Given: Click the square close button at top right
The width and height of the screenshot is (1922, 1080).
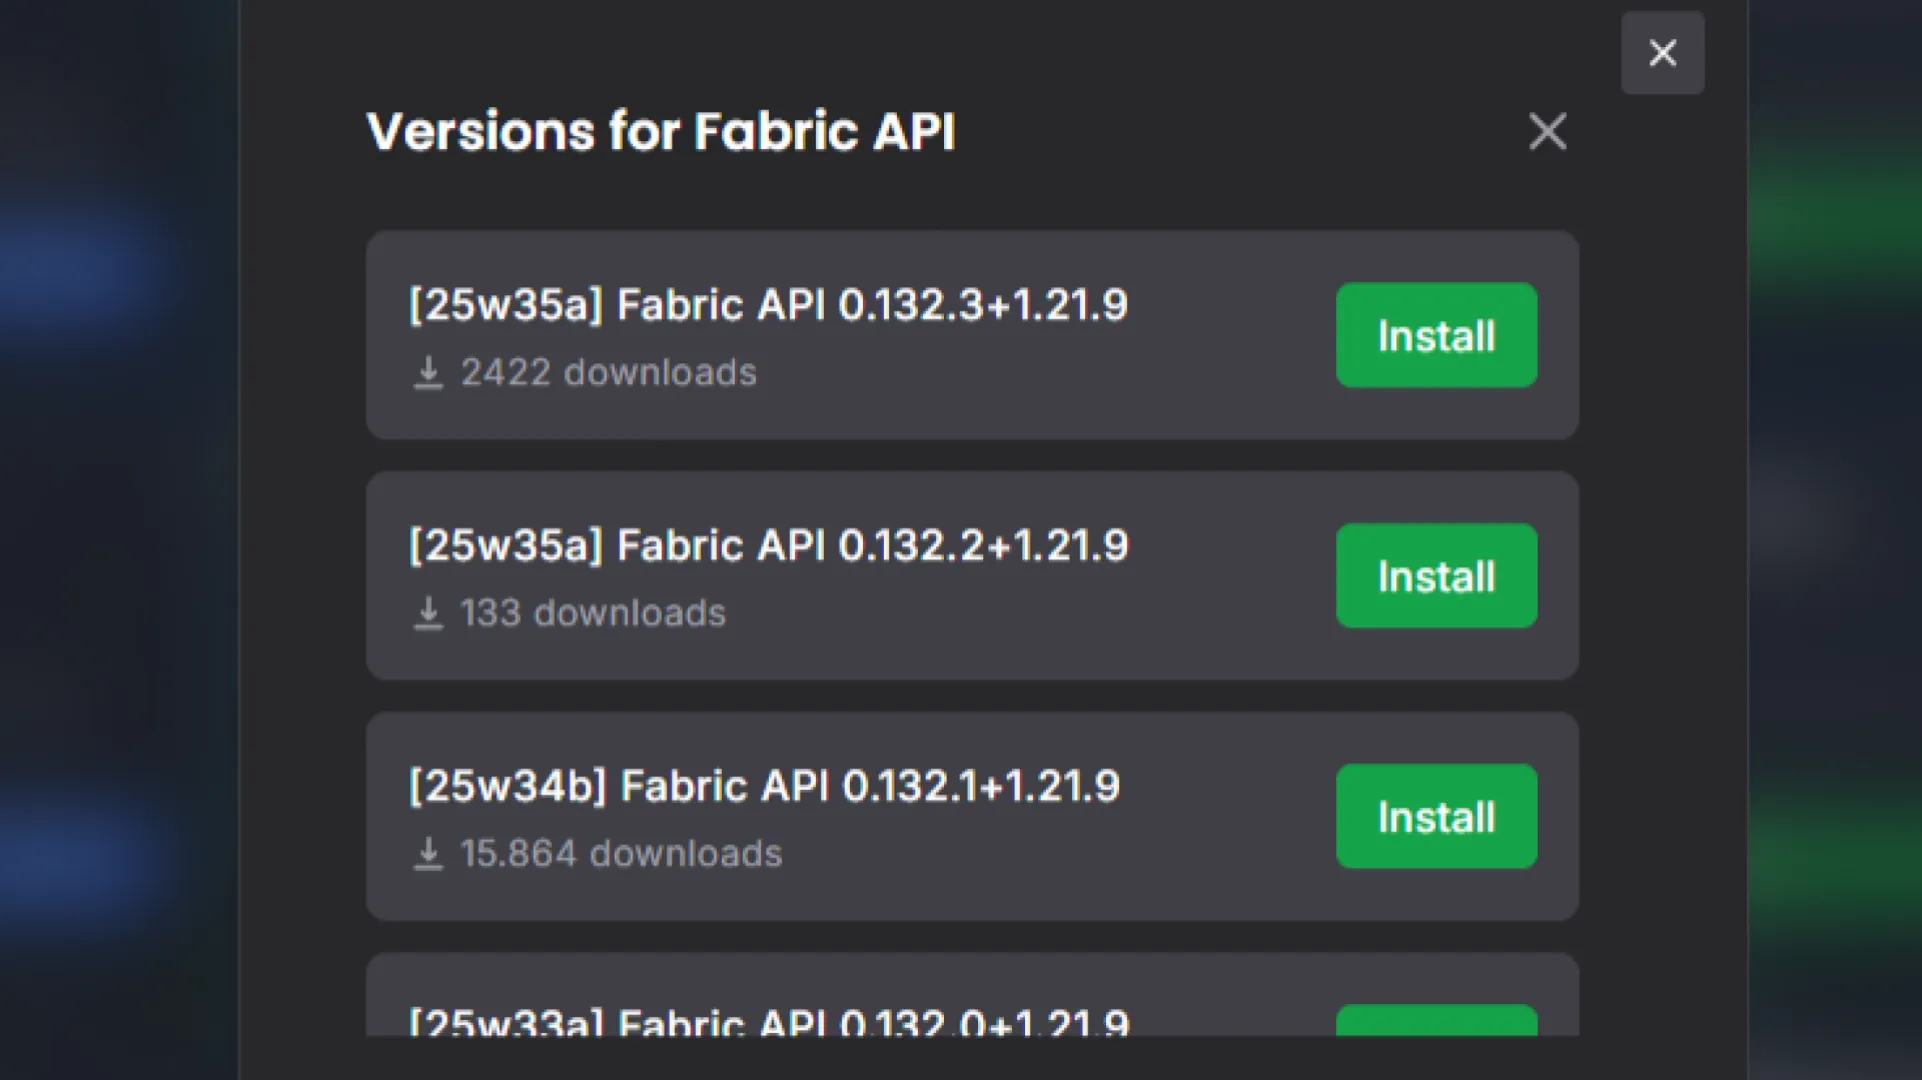Looking at the screenshot, I should tap(1662, 53).
